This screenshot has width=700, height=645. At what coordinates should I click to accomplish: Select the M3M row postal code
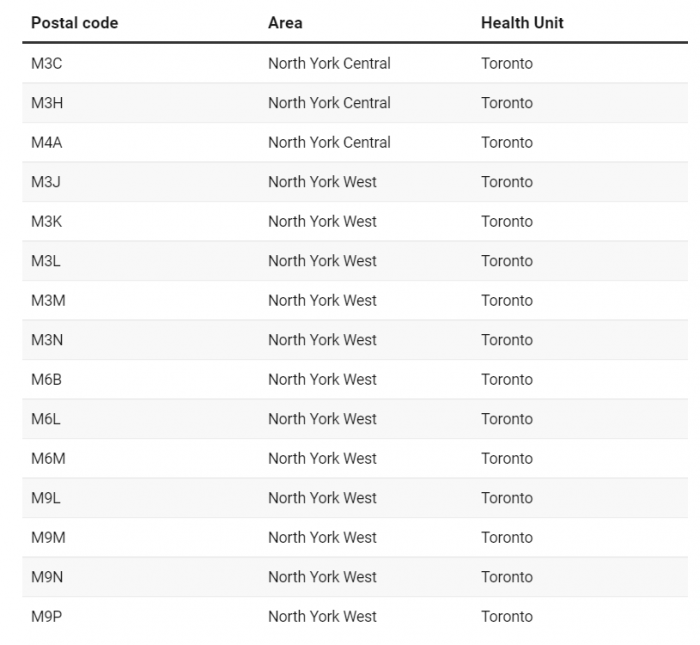click(48, 300)
